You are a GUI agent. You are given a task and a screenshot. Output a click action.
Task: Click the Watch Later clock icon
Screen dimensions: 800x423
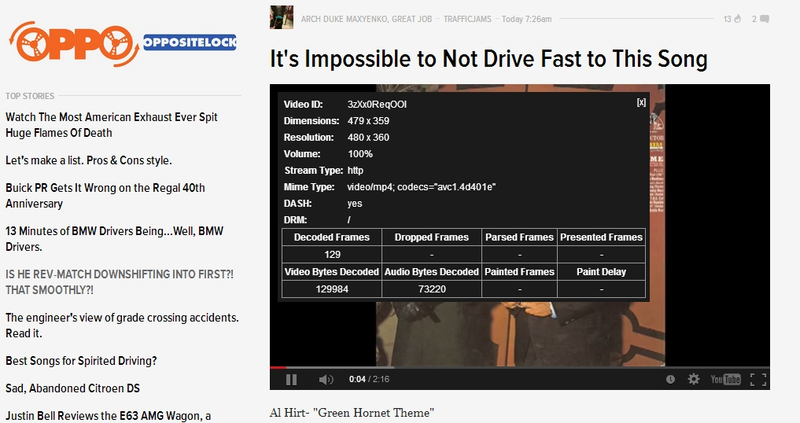670,379
